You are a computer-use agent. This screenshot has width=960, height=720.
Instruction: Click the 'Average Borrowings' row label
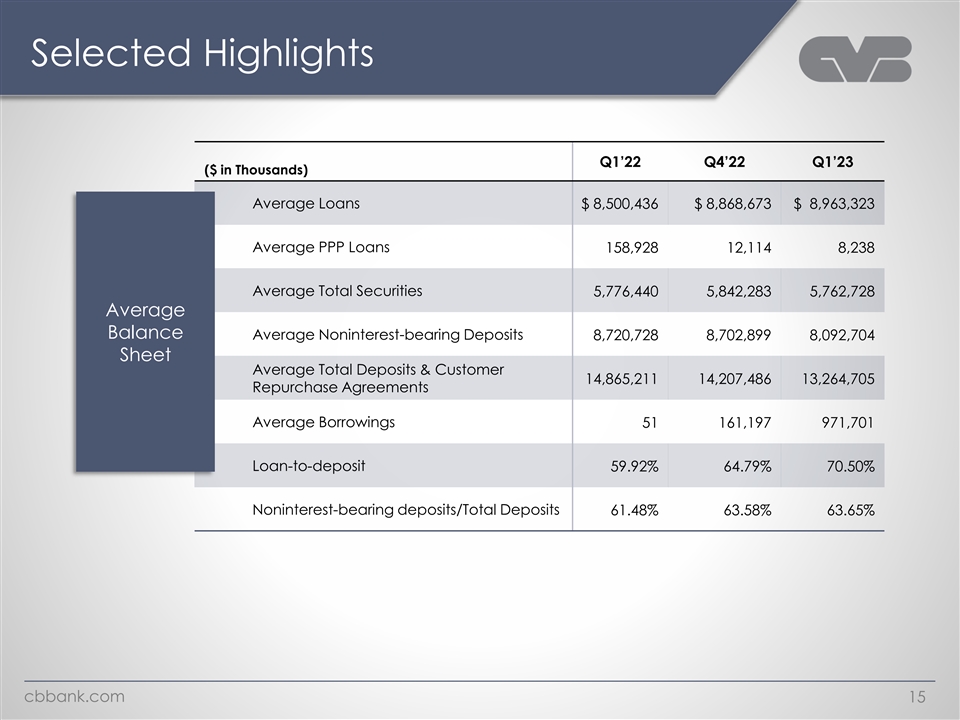coord(323,422)
